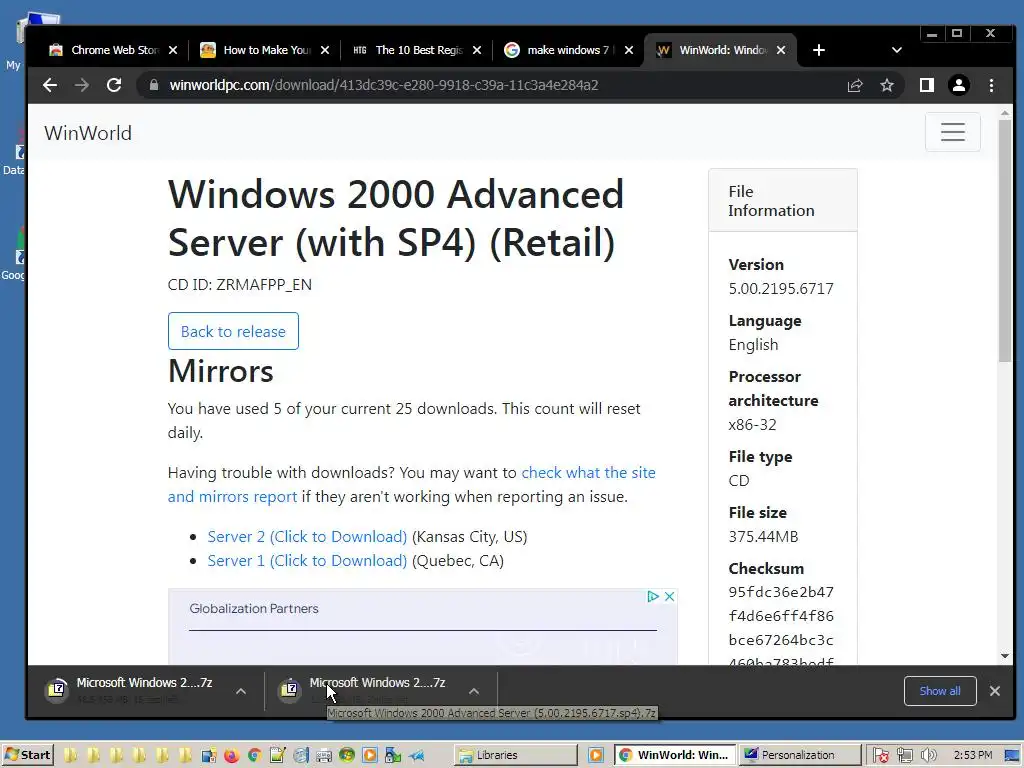Open the blue bird quick launch icon
This screenshot has width=1024, height=768.
(417, 756)
